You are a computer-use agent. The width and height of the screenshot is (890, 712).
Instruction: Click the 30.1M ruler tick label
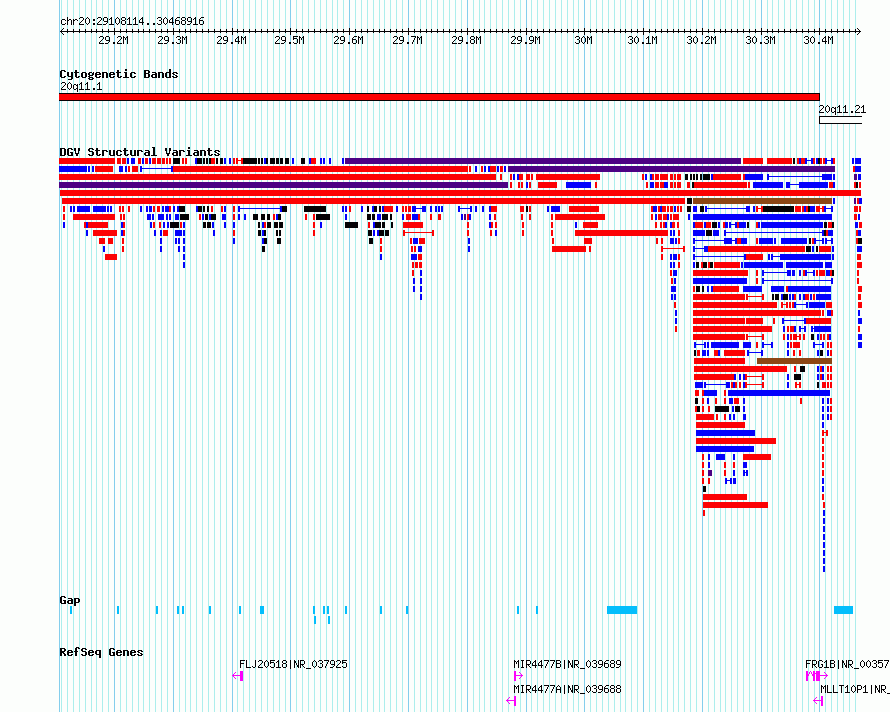[x=643, y=40]
